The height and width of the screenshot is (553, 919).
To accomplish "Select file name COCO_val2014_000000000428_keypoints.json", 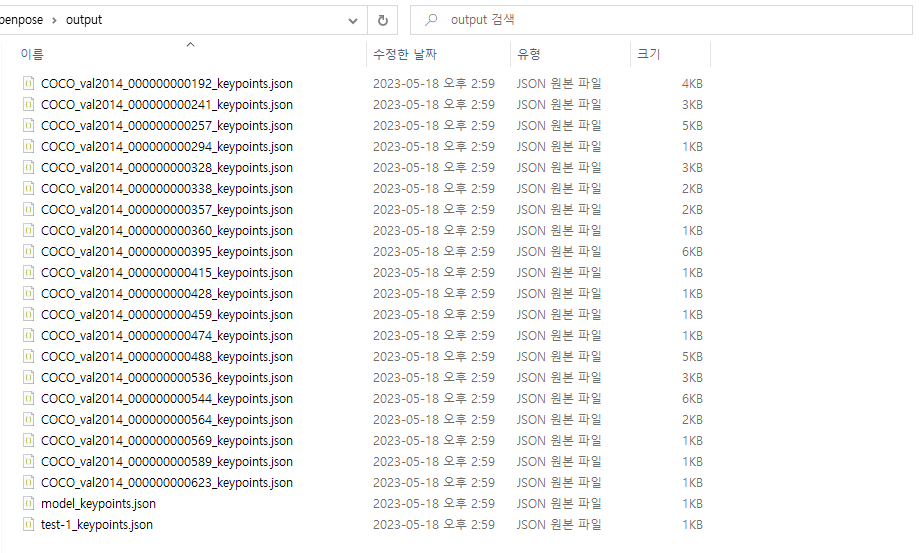I will coord(167,294).
